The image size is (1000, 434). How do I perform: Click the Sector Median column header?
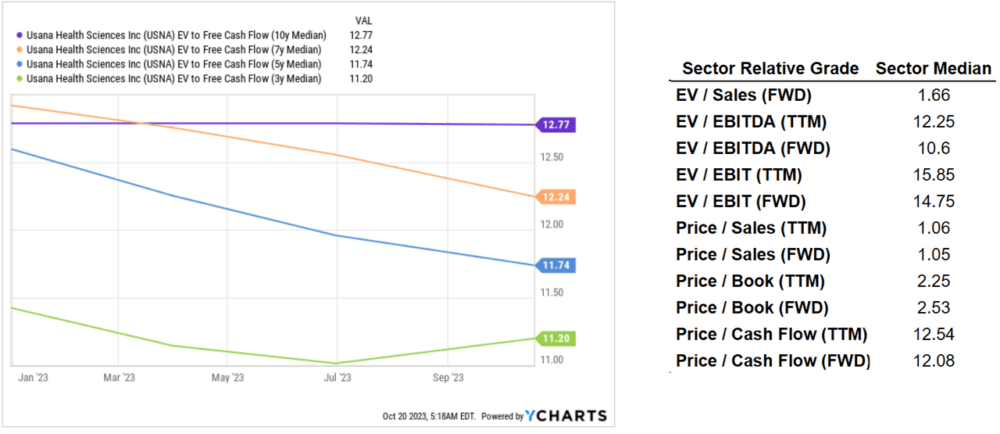point(935,69)
